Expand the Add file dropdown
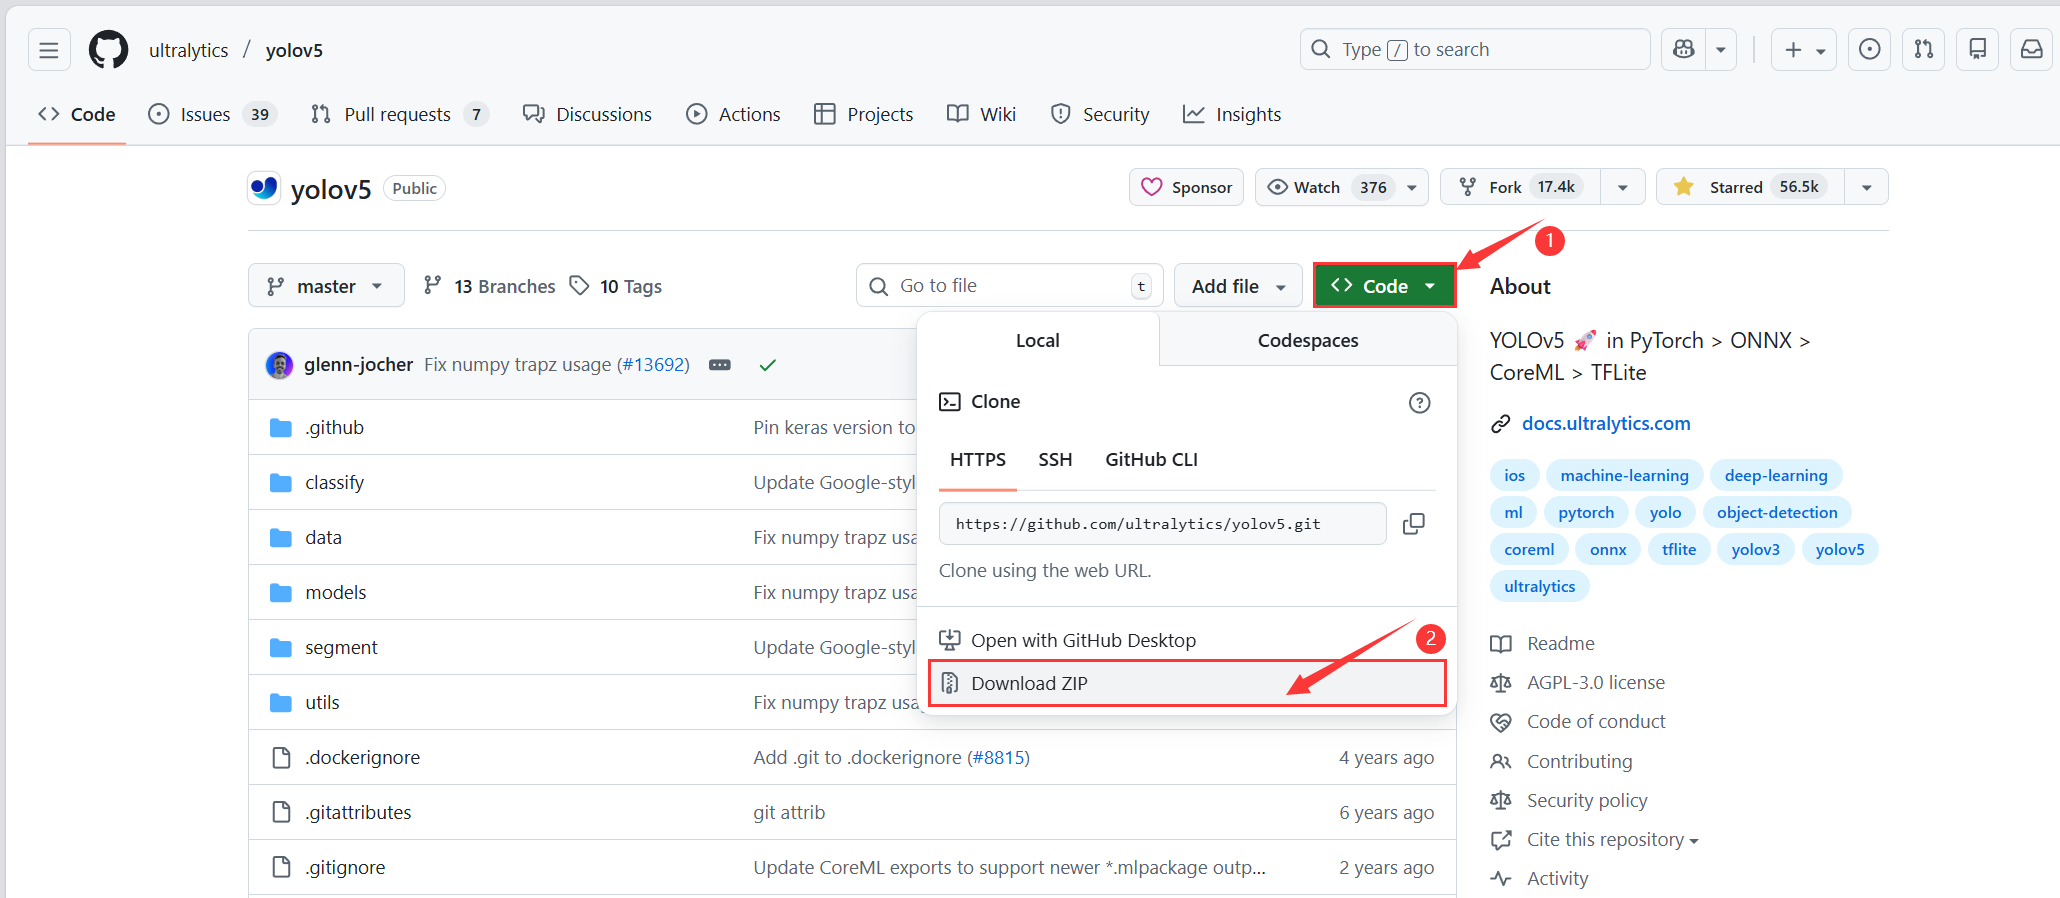Image resolution: width=2060 pixels, height=898 pixels. [x=1238, y=286]
